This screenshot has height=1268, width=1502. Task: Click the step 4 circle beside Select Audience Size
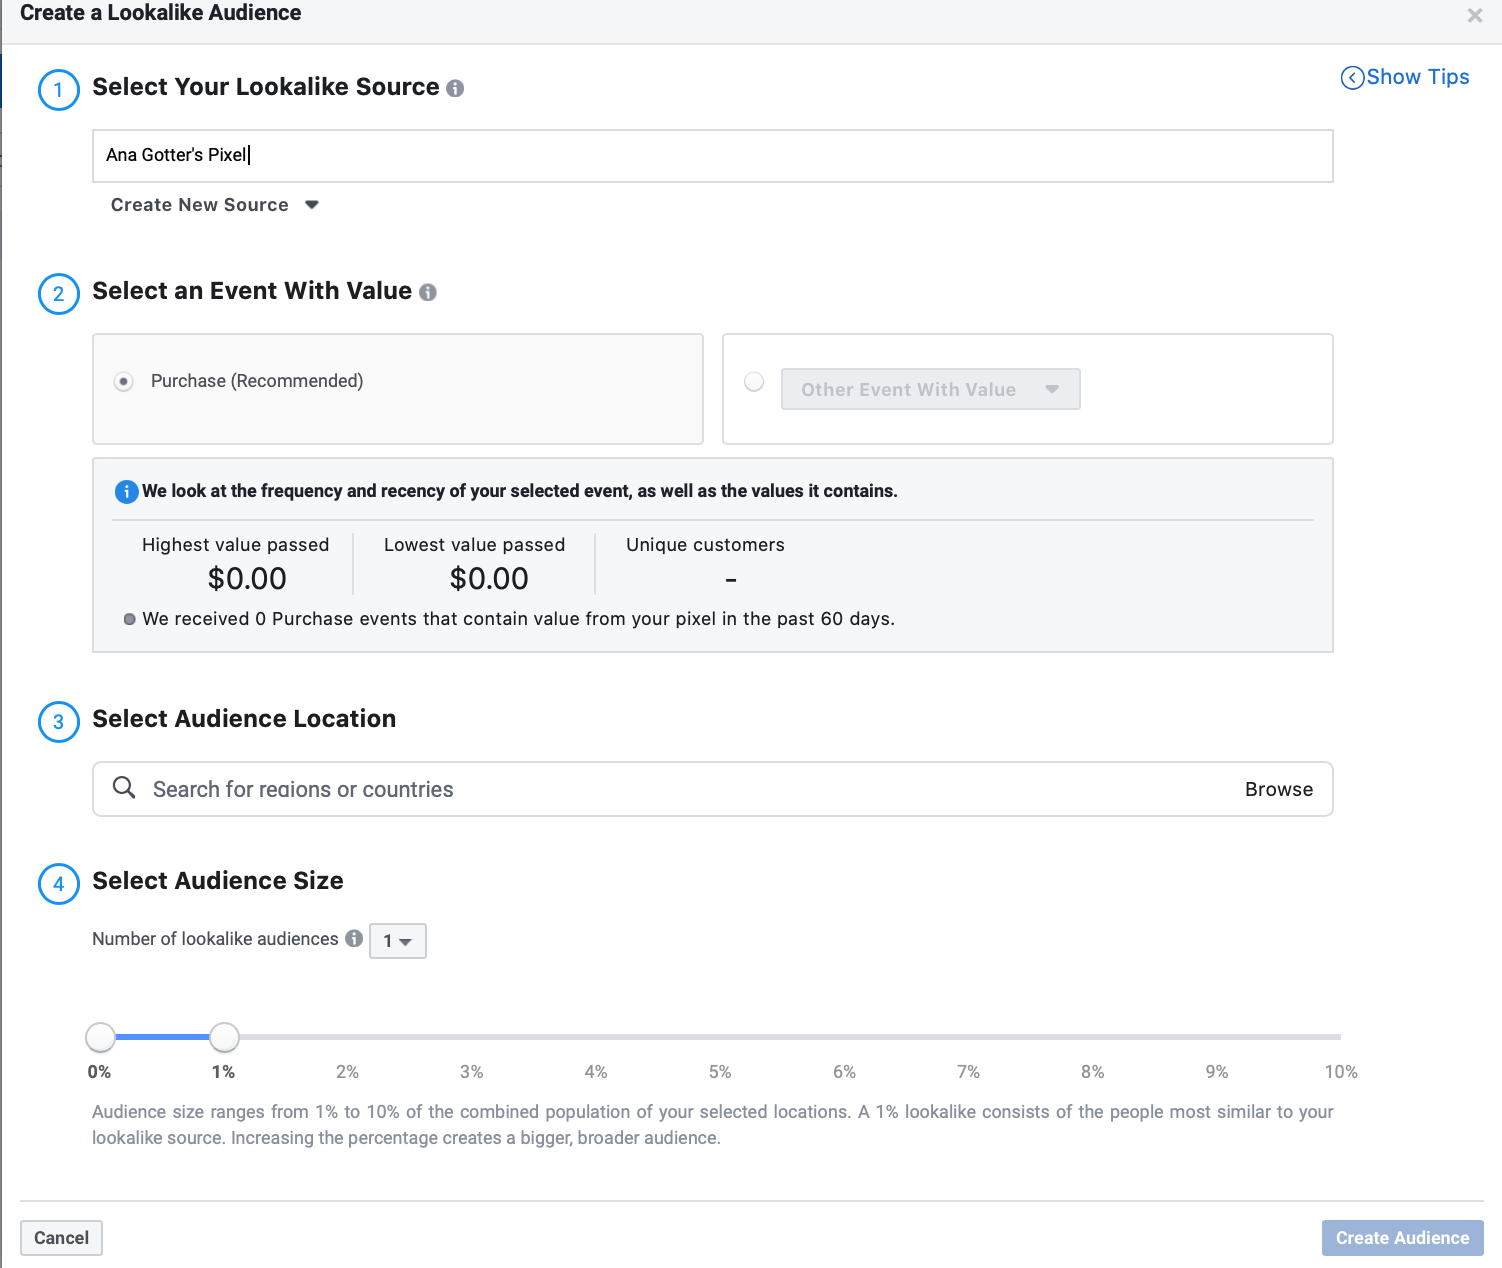coord(58,884)
